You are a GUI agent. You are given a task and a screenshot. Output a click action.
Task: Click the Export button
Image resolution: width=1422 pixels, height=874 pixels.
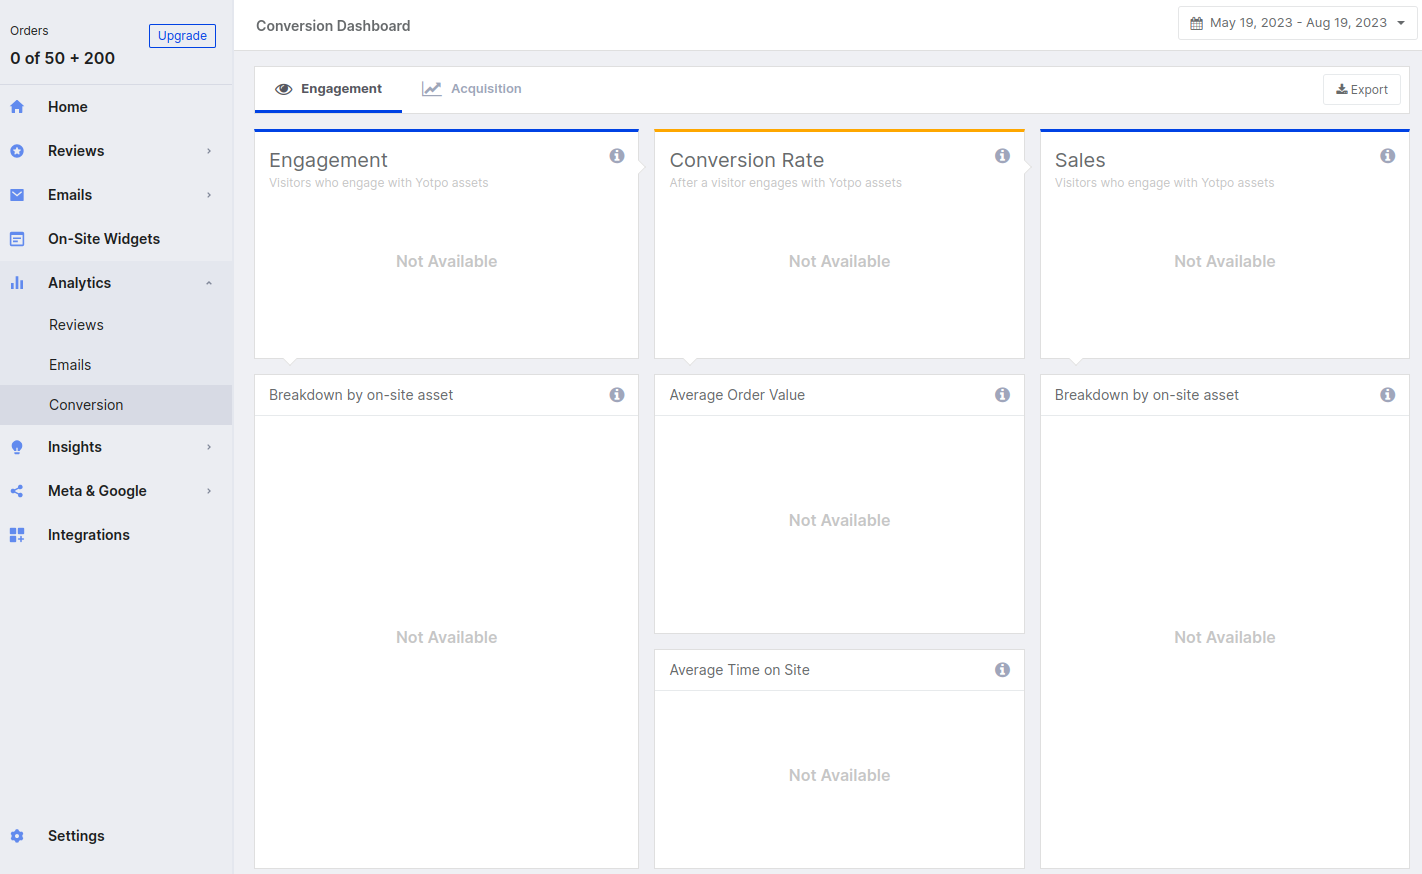pos(1362,90)
